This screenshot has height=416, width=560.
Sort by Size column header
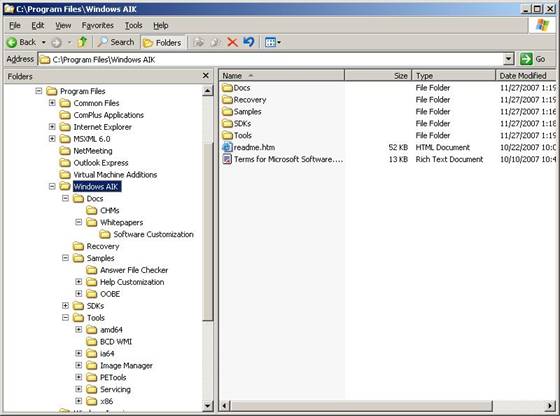coord(378,76)
